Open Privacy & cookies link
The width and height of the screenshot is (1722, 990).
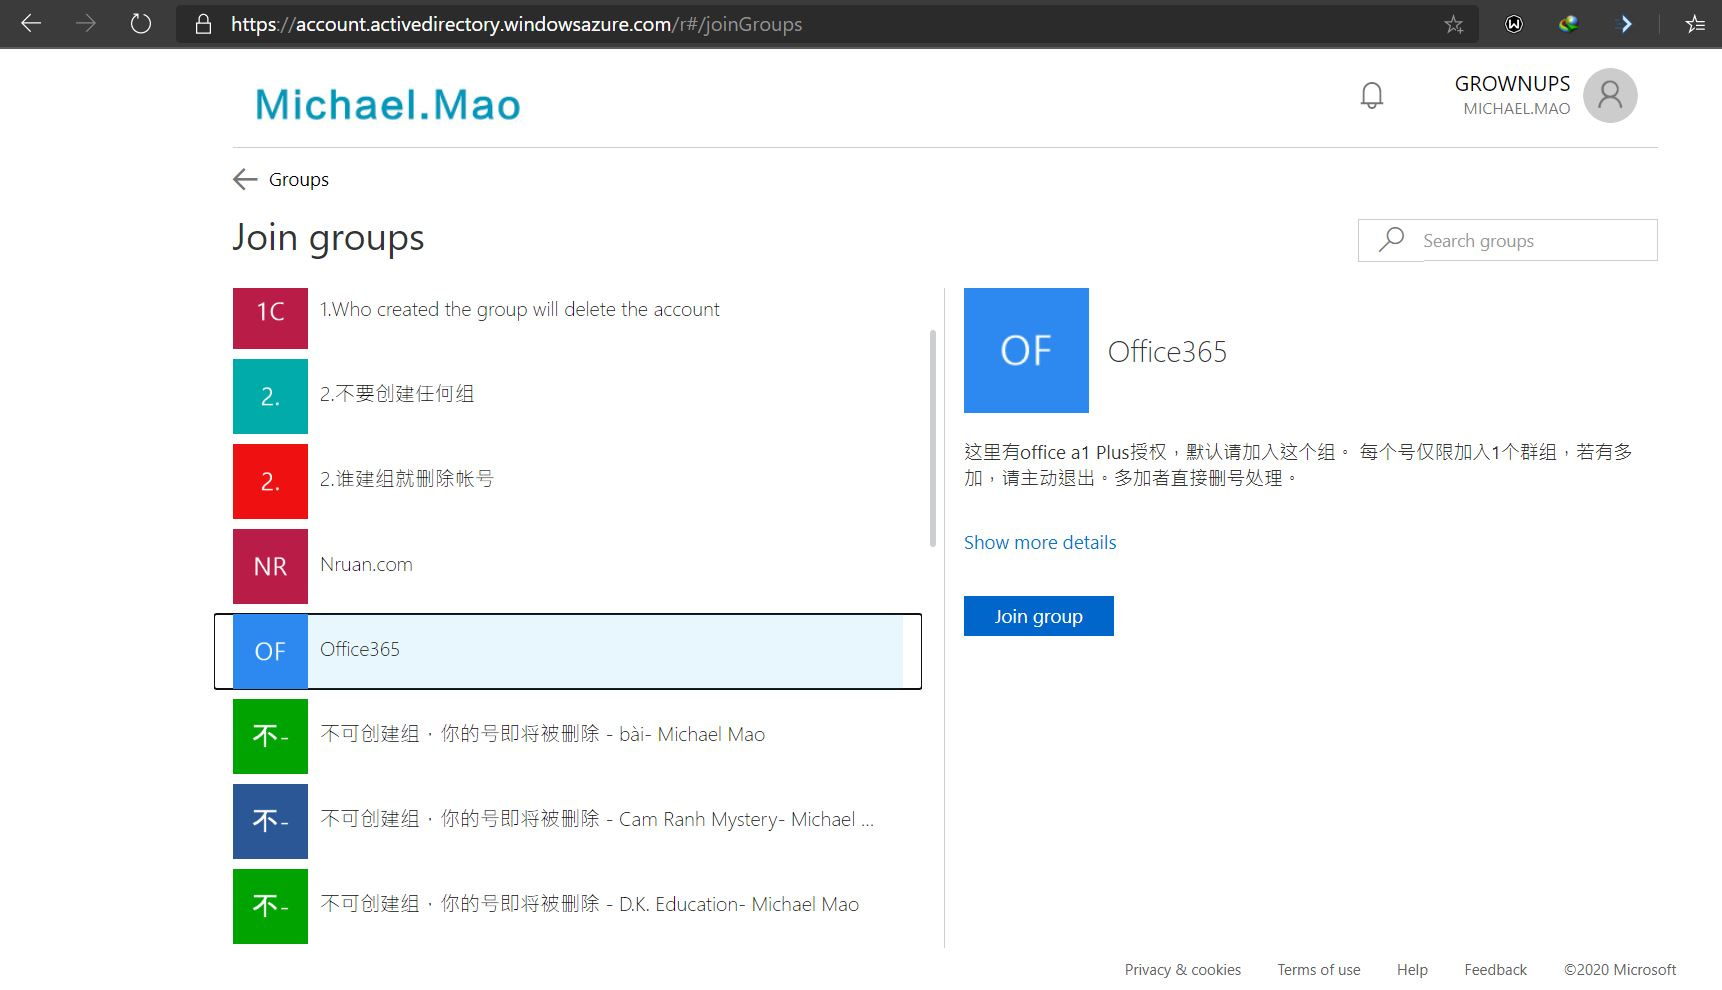[1182, 970]
